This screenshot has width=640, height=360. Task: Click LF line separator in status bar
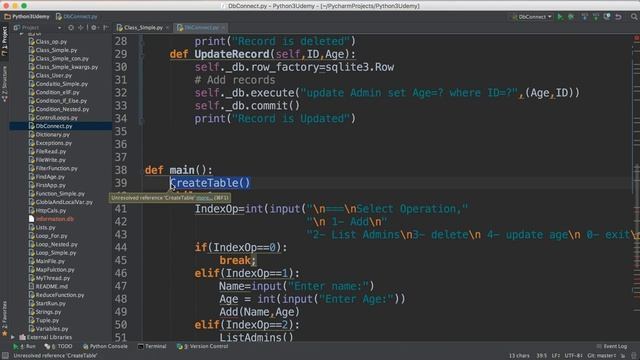[x=556, y=356]
